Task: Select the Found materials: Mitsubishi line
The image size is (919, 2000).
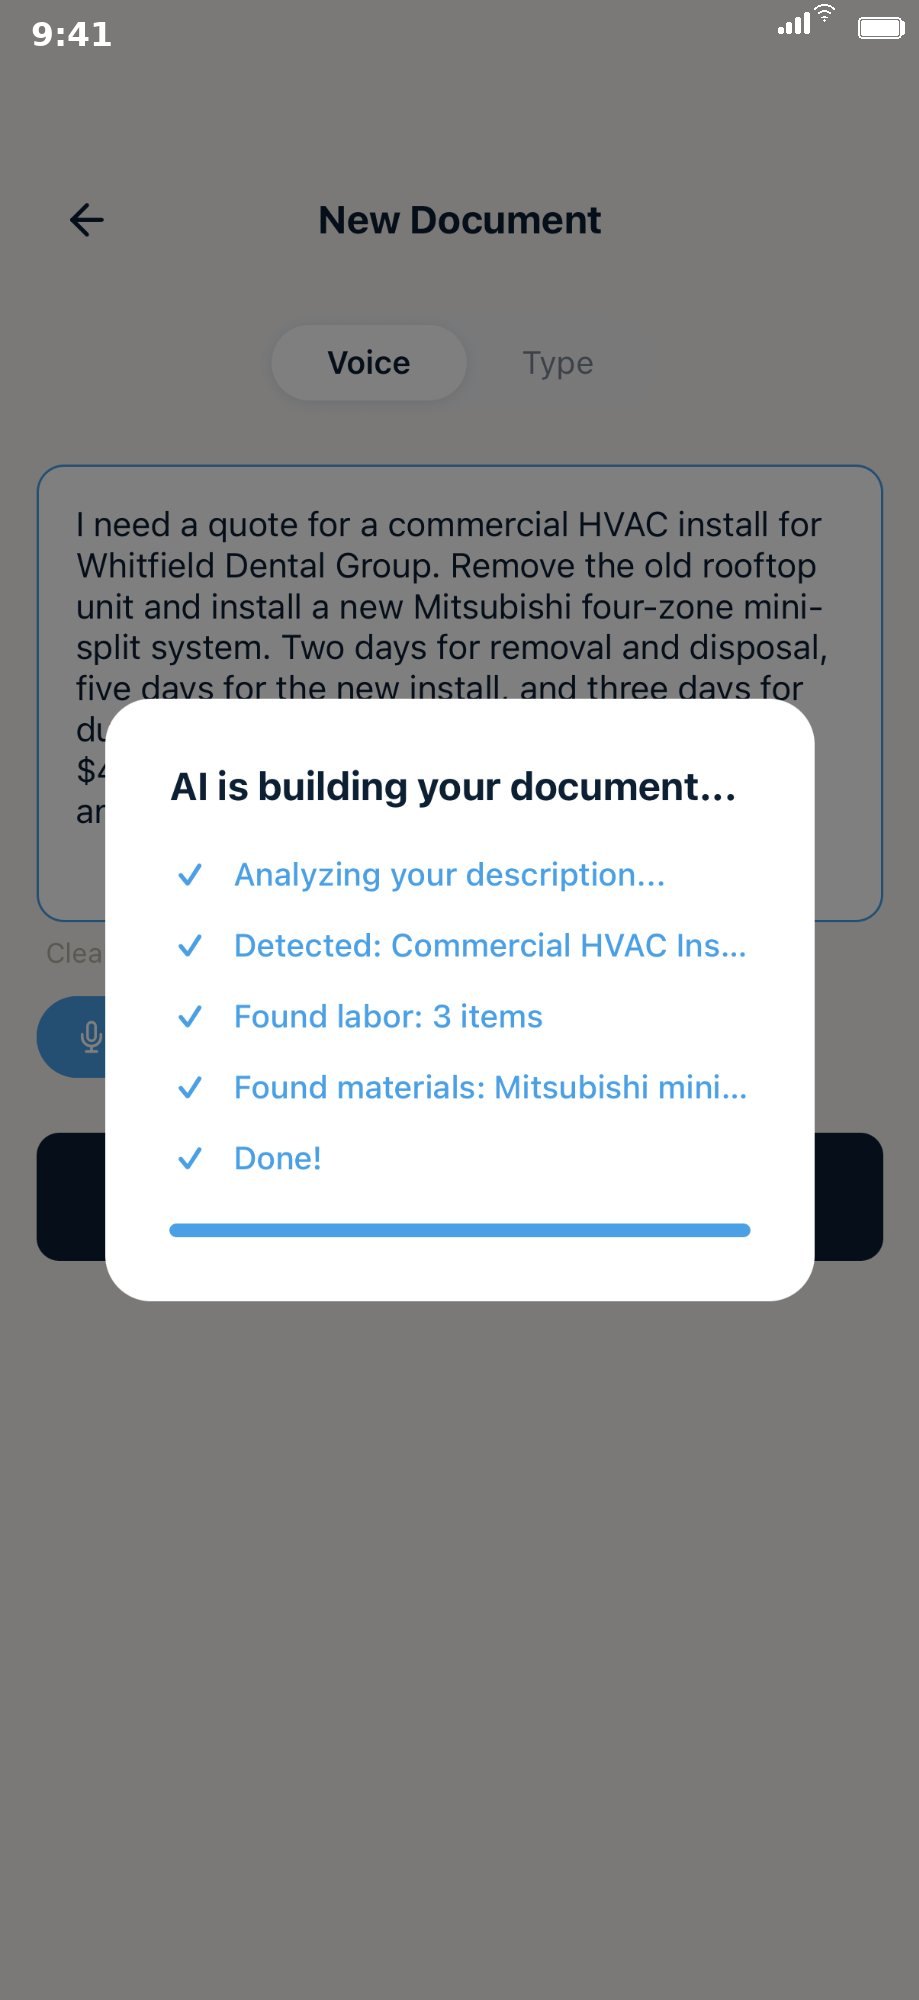Action: 490,1088
